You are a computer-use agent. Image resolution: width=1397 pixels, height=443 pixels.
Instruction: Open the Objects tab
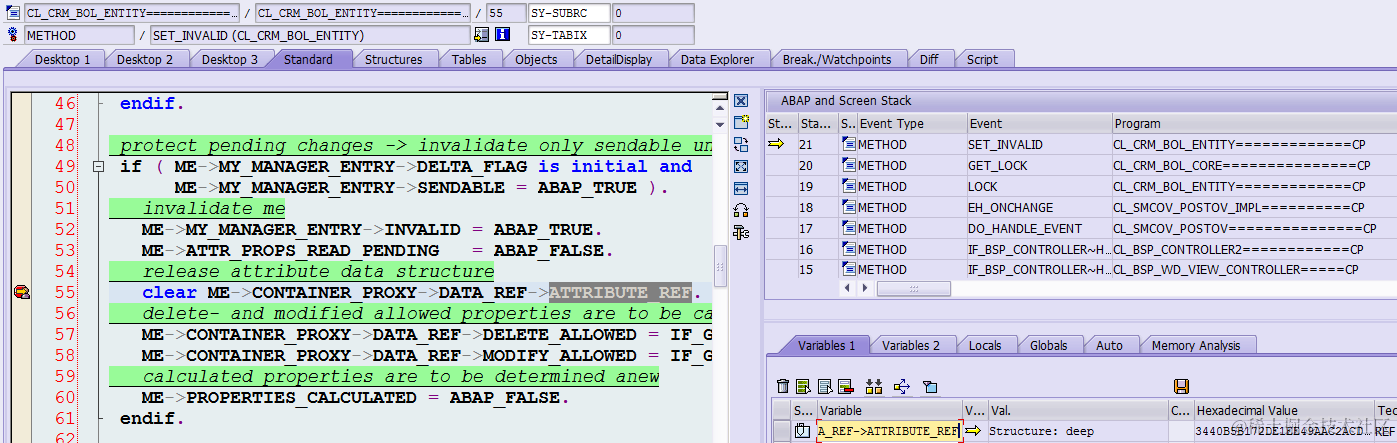coord(536,59)
